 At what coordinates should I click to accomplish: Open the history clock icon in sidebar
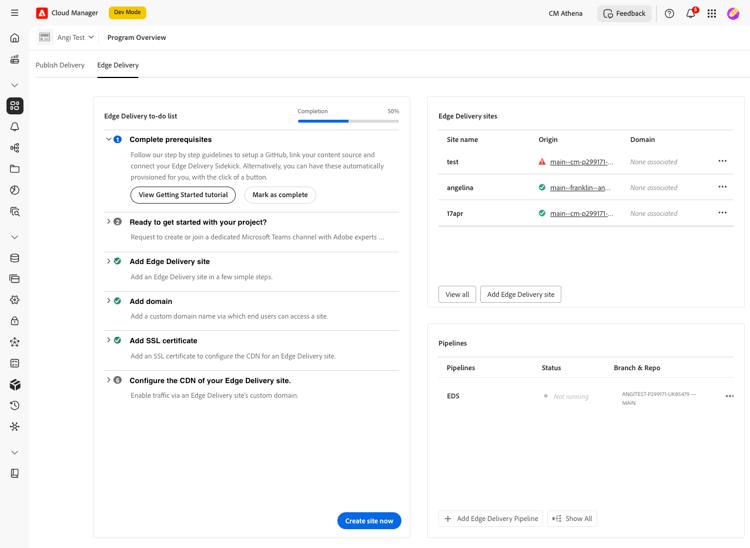pyautogui.click(x=15, y=406)
